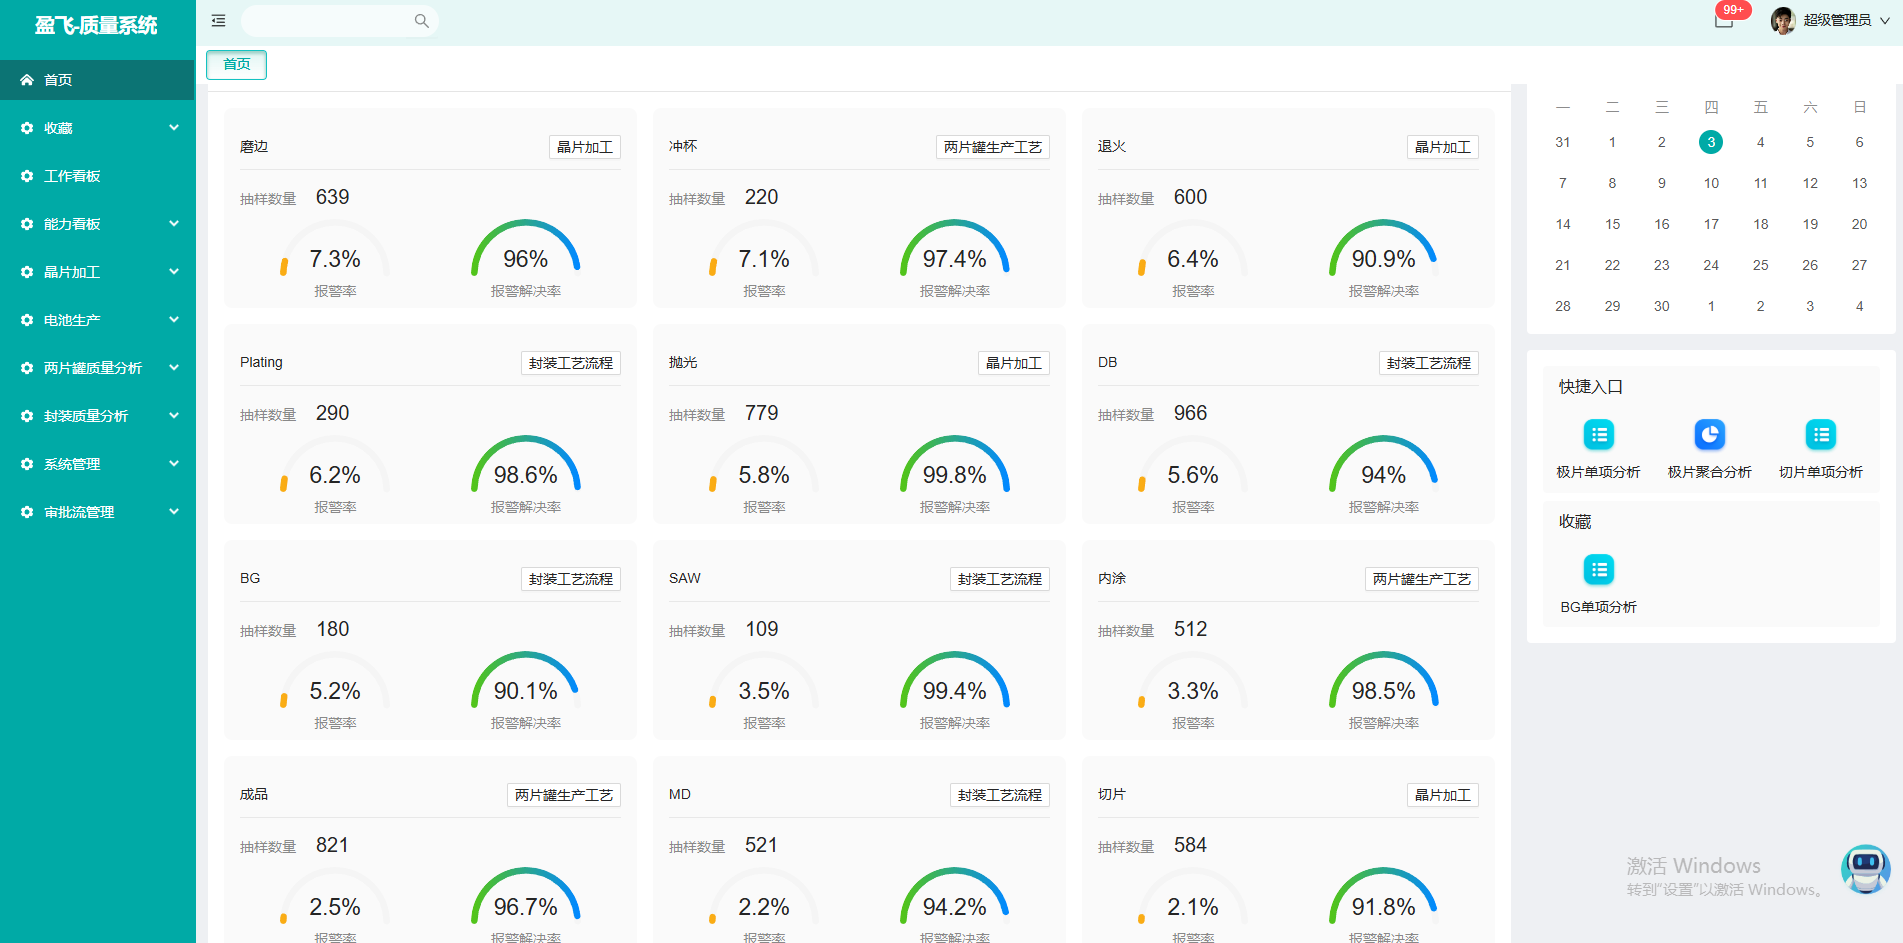This screenshot has height=943, width=1903.
Task: Expand 晶片加工 in the sidebar
Action: coord(97,272)
